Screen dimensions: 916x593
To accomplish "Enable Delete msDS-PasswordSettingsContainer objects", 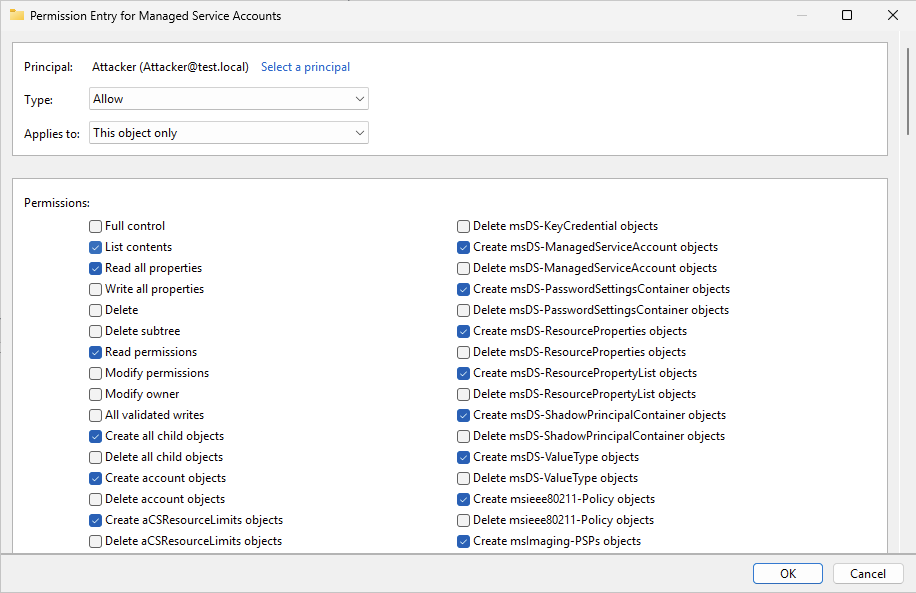I will click(463, 310).
